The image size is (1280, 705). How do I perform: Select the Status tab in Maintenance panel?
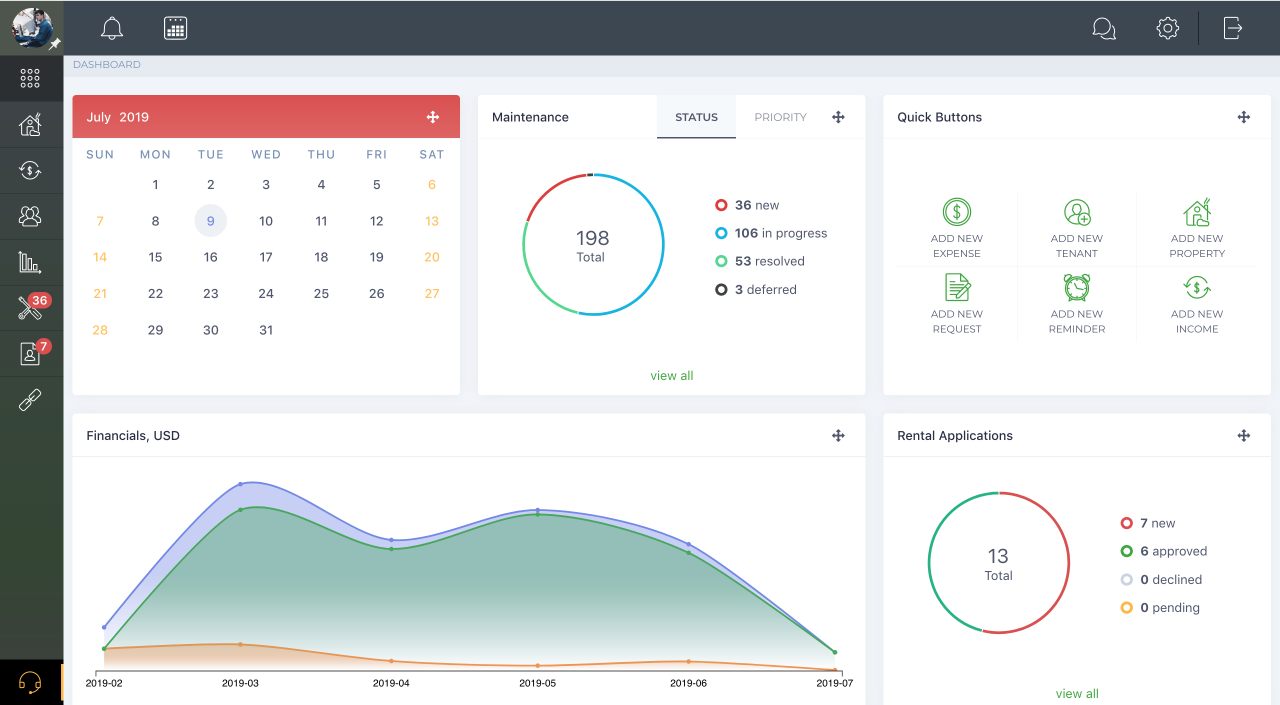[x=696, y=117]
